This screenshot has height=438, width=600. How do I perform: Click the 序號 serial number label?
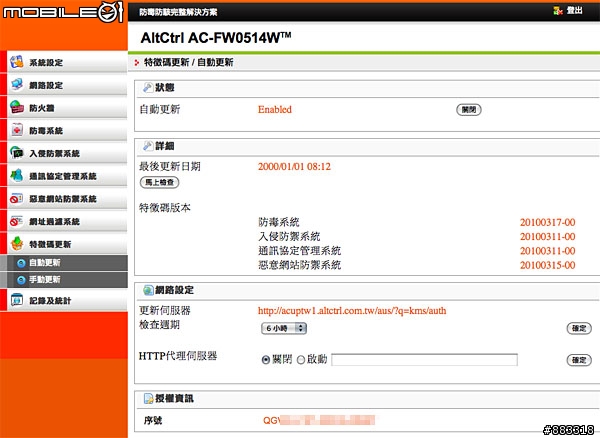[x=153, y=420]
